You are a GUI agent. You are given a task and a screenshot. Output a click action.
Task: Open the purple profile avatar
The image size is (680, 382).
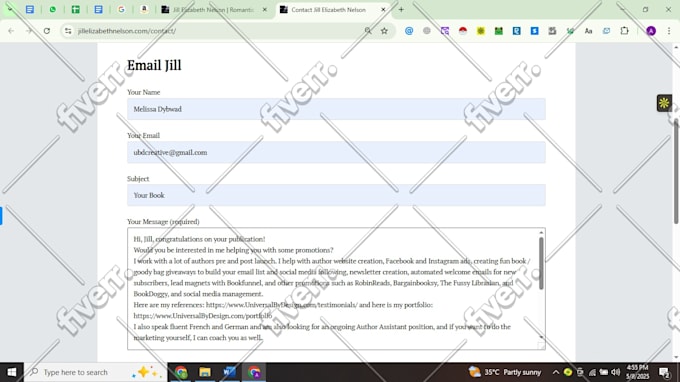click(651, 31)
